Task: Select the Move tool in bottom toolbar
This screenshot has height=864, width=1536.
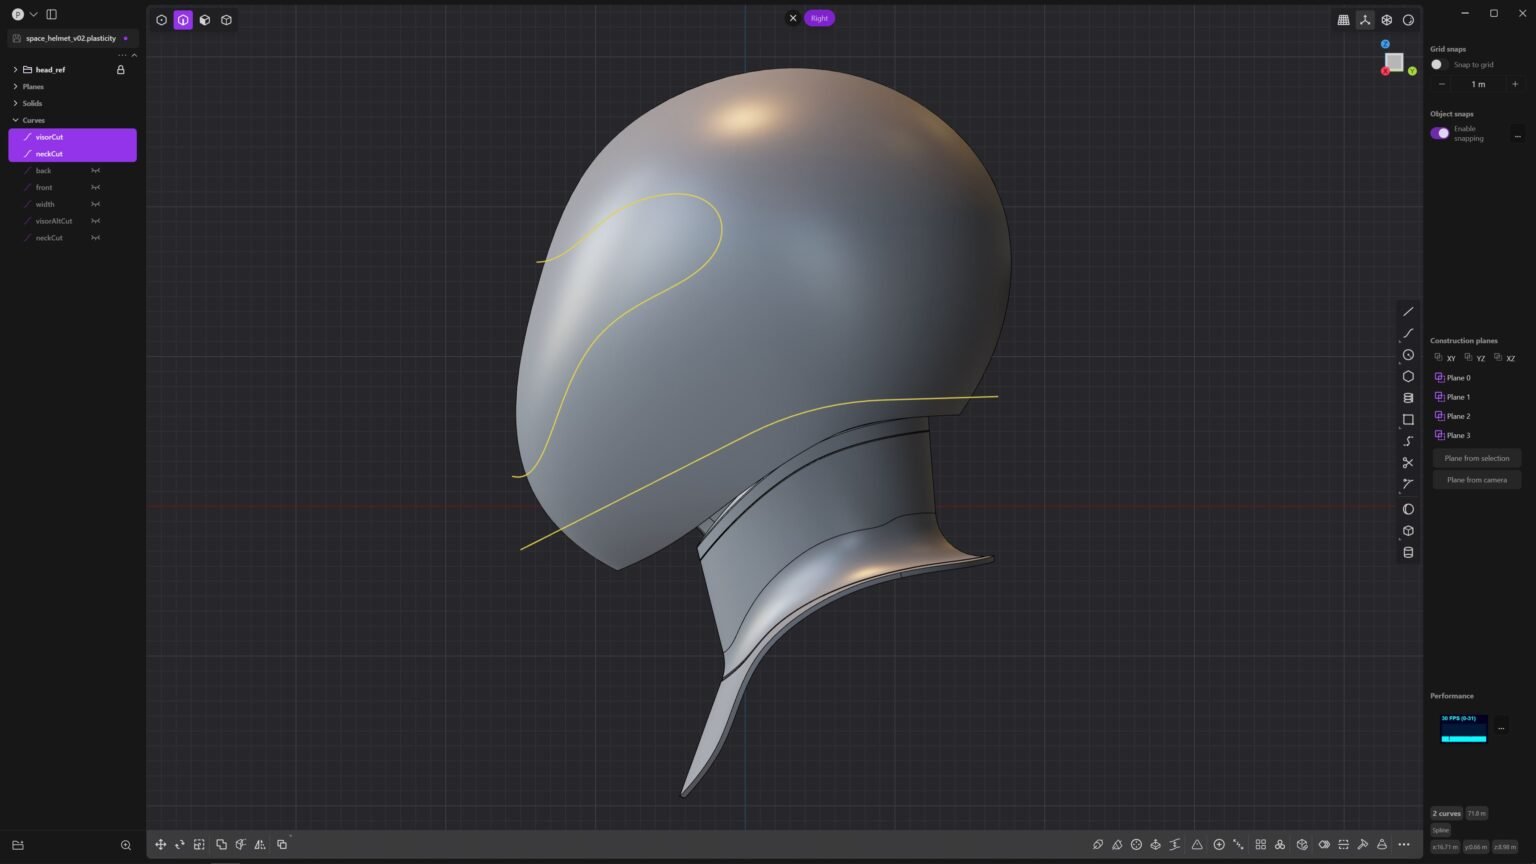Action: 160,845
